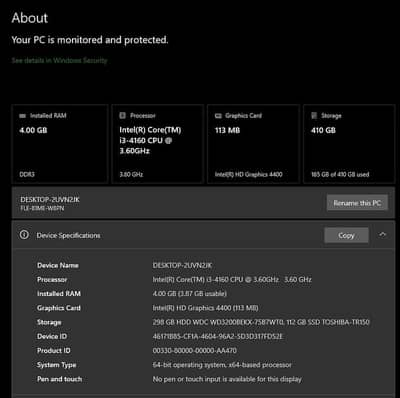Click the Graphics Card card icon
The height and width of the screenshot is (398, 400).
click(x=218, y=116)
